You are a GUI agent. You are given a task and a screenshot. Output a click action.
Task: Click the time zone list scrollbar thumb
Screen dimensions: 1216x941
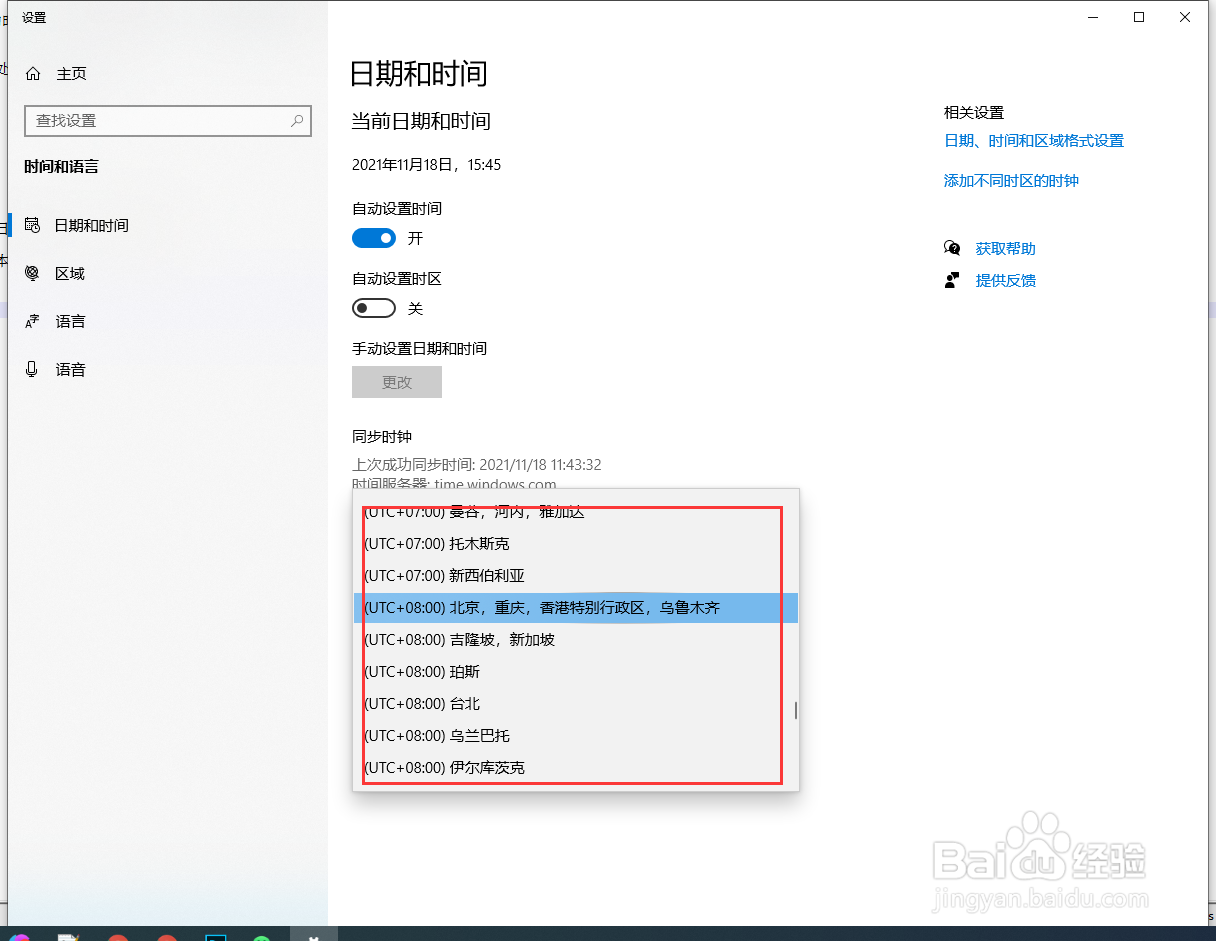point(796,710)
